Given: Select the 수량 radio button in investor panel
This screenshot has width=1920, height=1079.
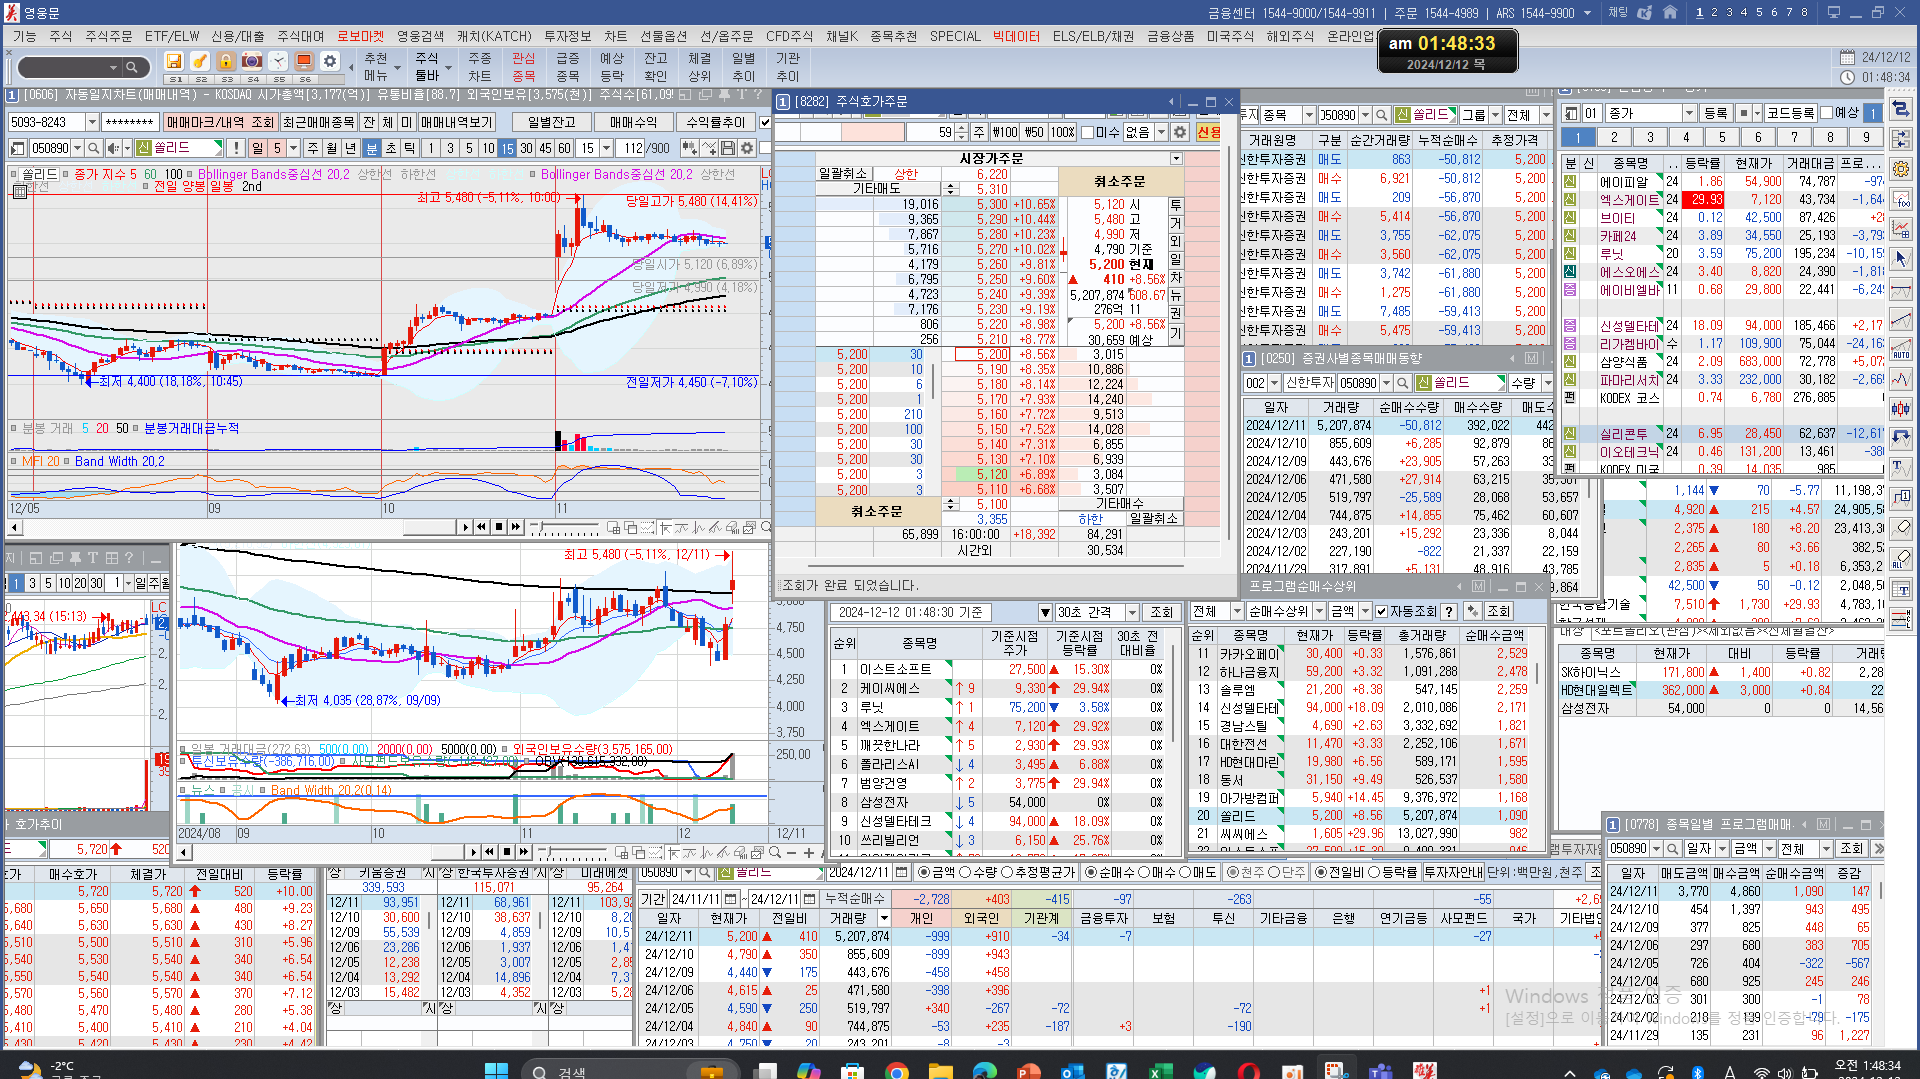Looking at the screenshot, I should (x=966, y=872).
